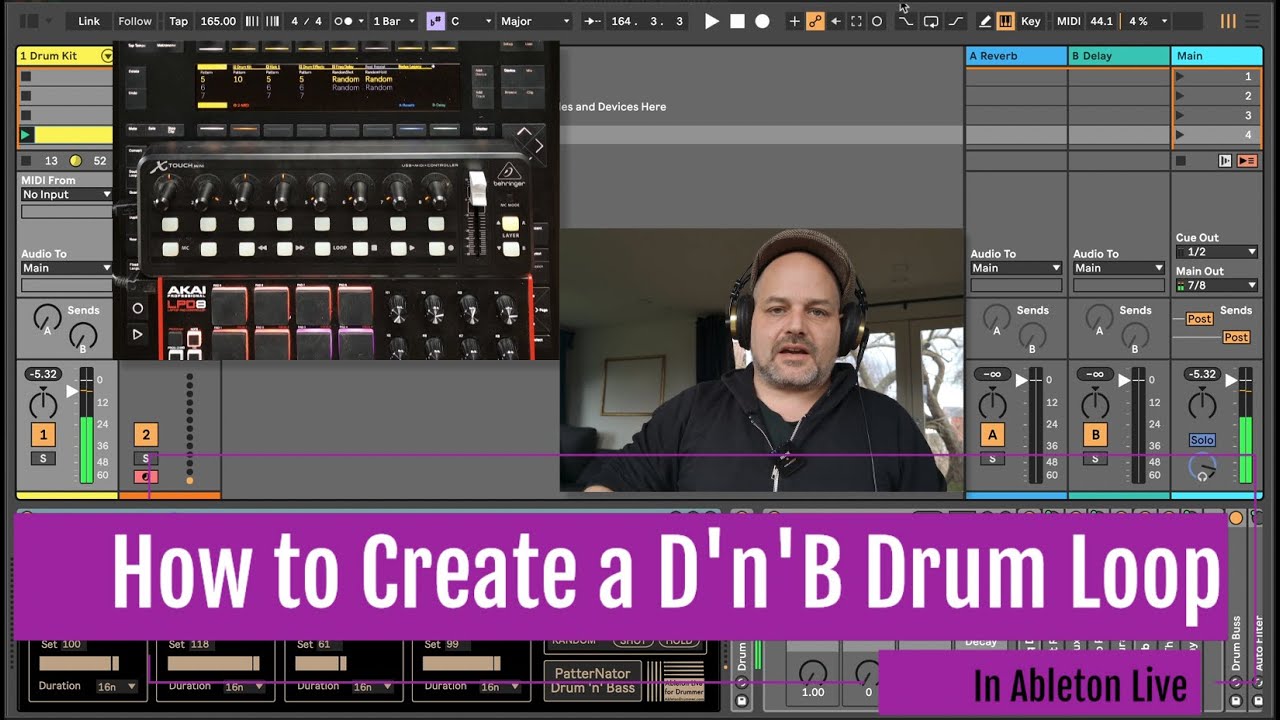This screenshot has width=1280, height=720.
Task: Open the root note C dropdown
Action: (x=471, y=21)
